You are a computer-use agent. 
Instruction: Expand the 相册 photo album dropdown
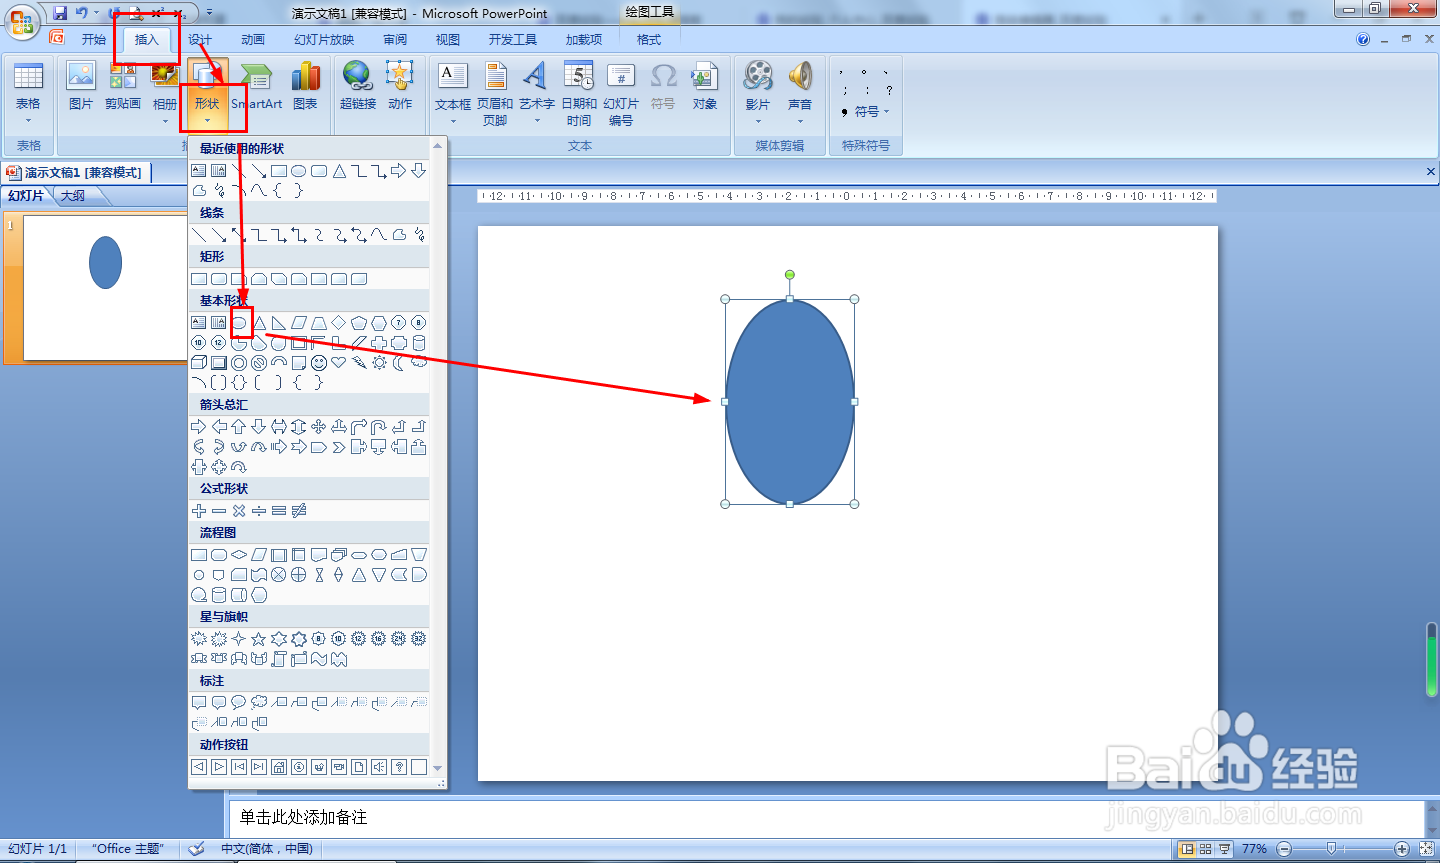tap(165, 121)
